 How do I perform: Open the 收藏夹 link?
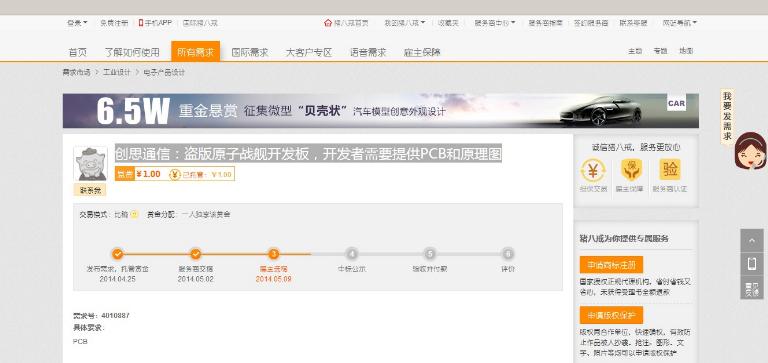448,23
